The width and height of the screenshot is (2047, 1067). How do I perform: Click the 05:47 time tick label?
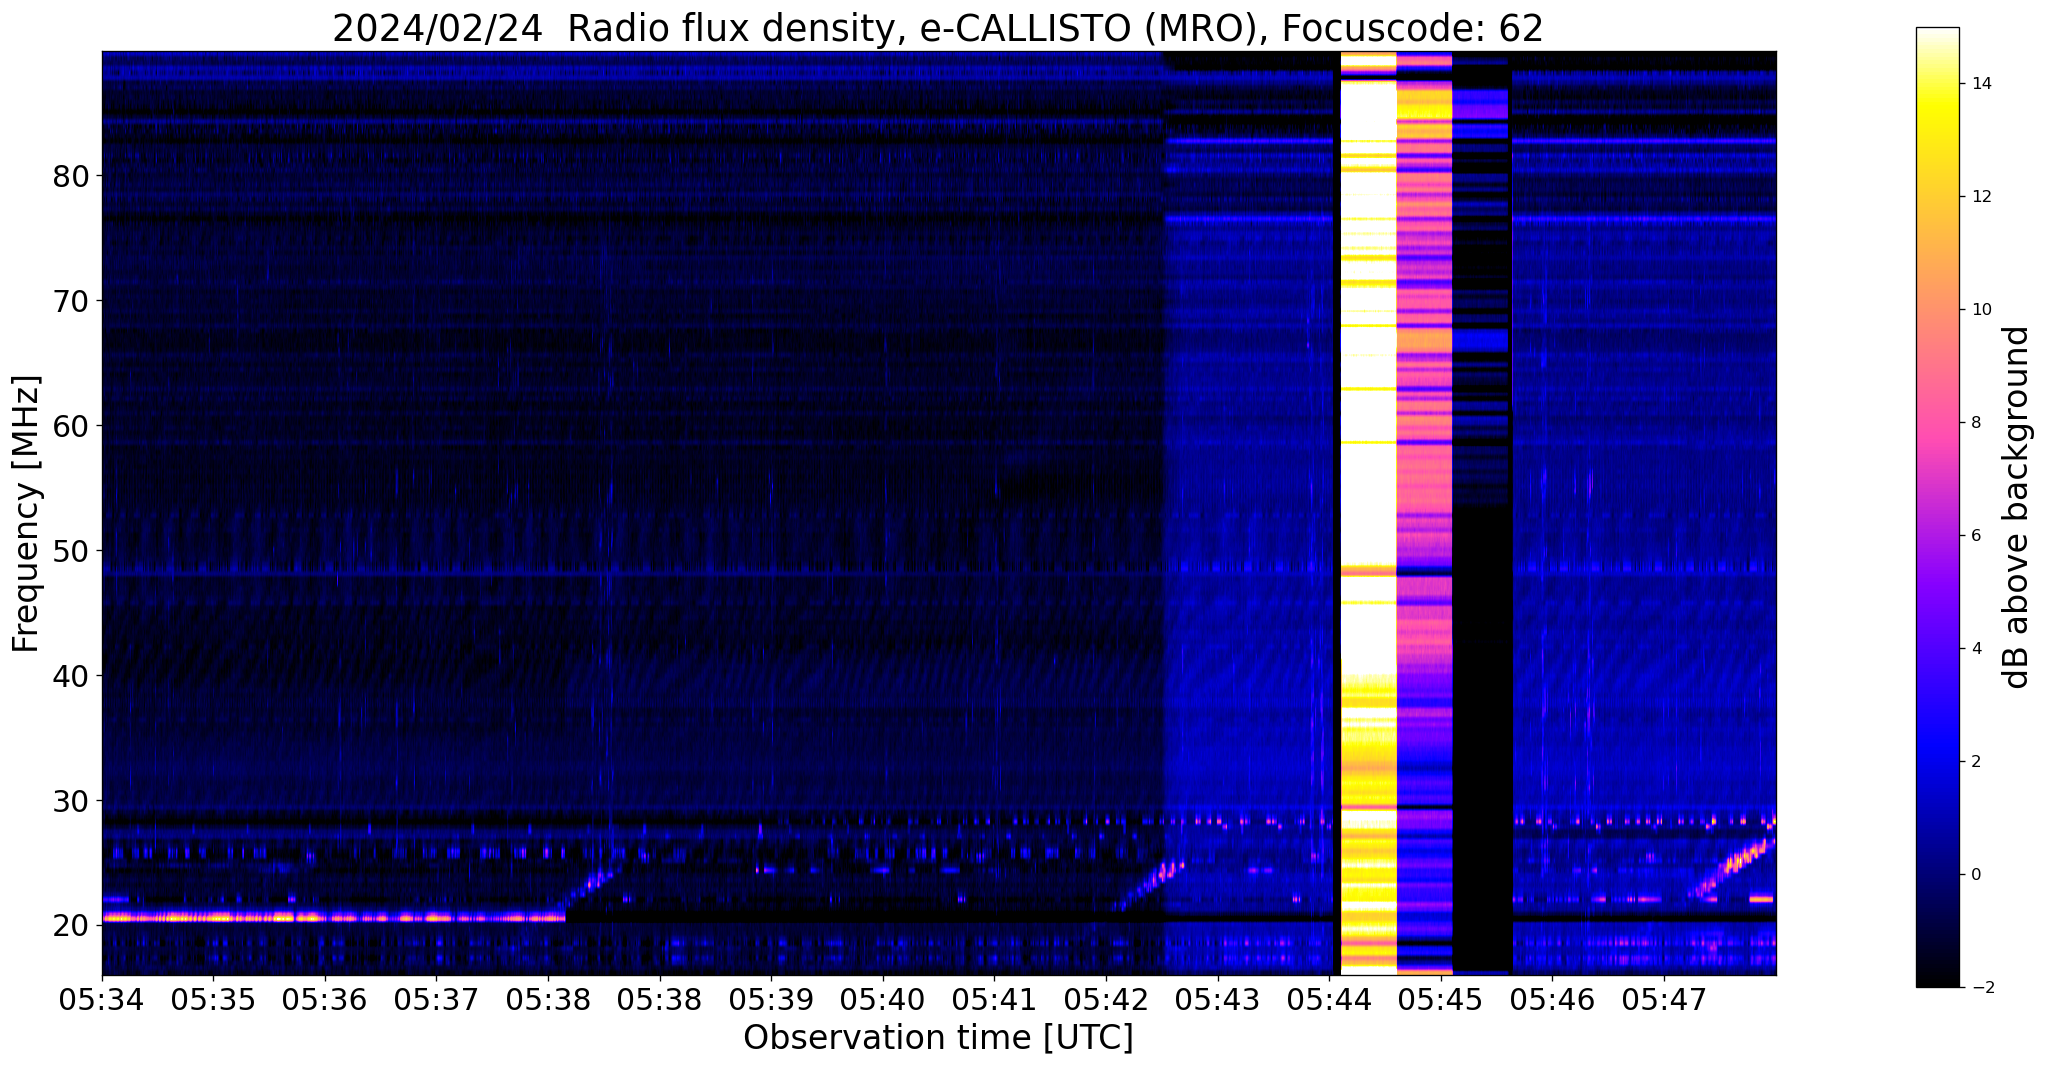tap(1664, 999)
